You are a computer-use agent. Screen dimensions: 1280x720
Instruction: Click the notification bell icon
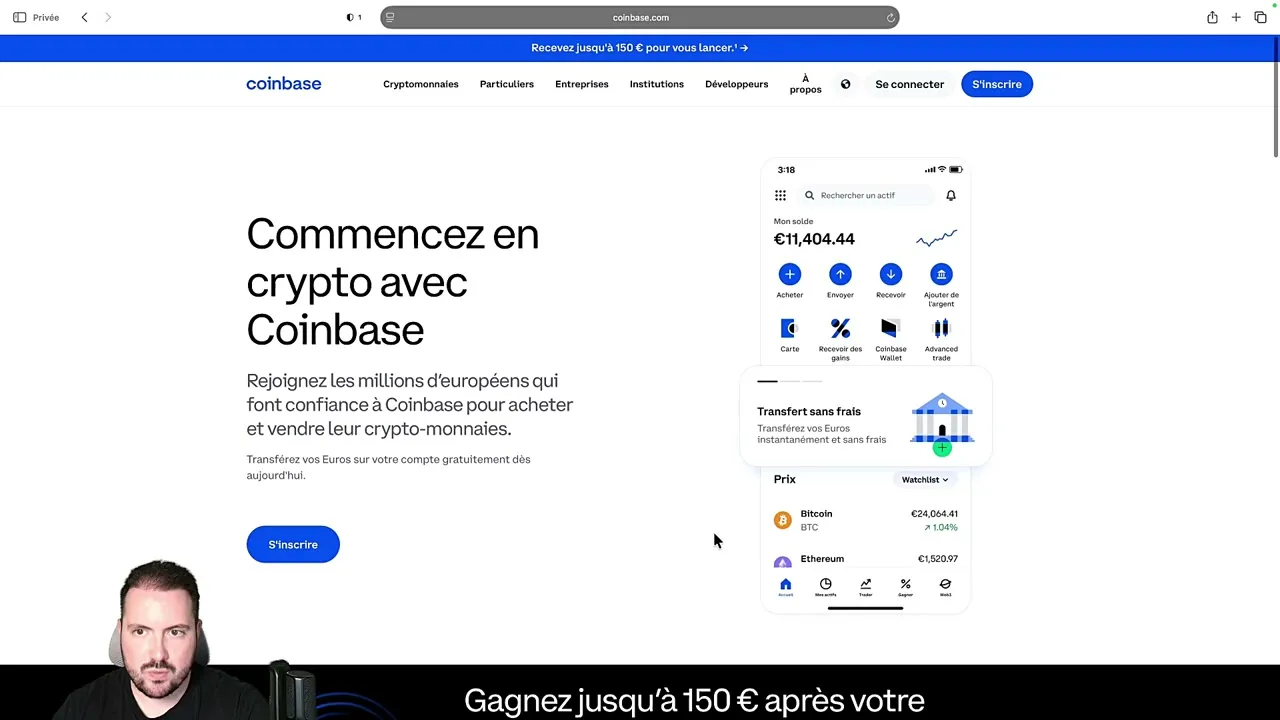pyautogui.click(x=951, y=195)
